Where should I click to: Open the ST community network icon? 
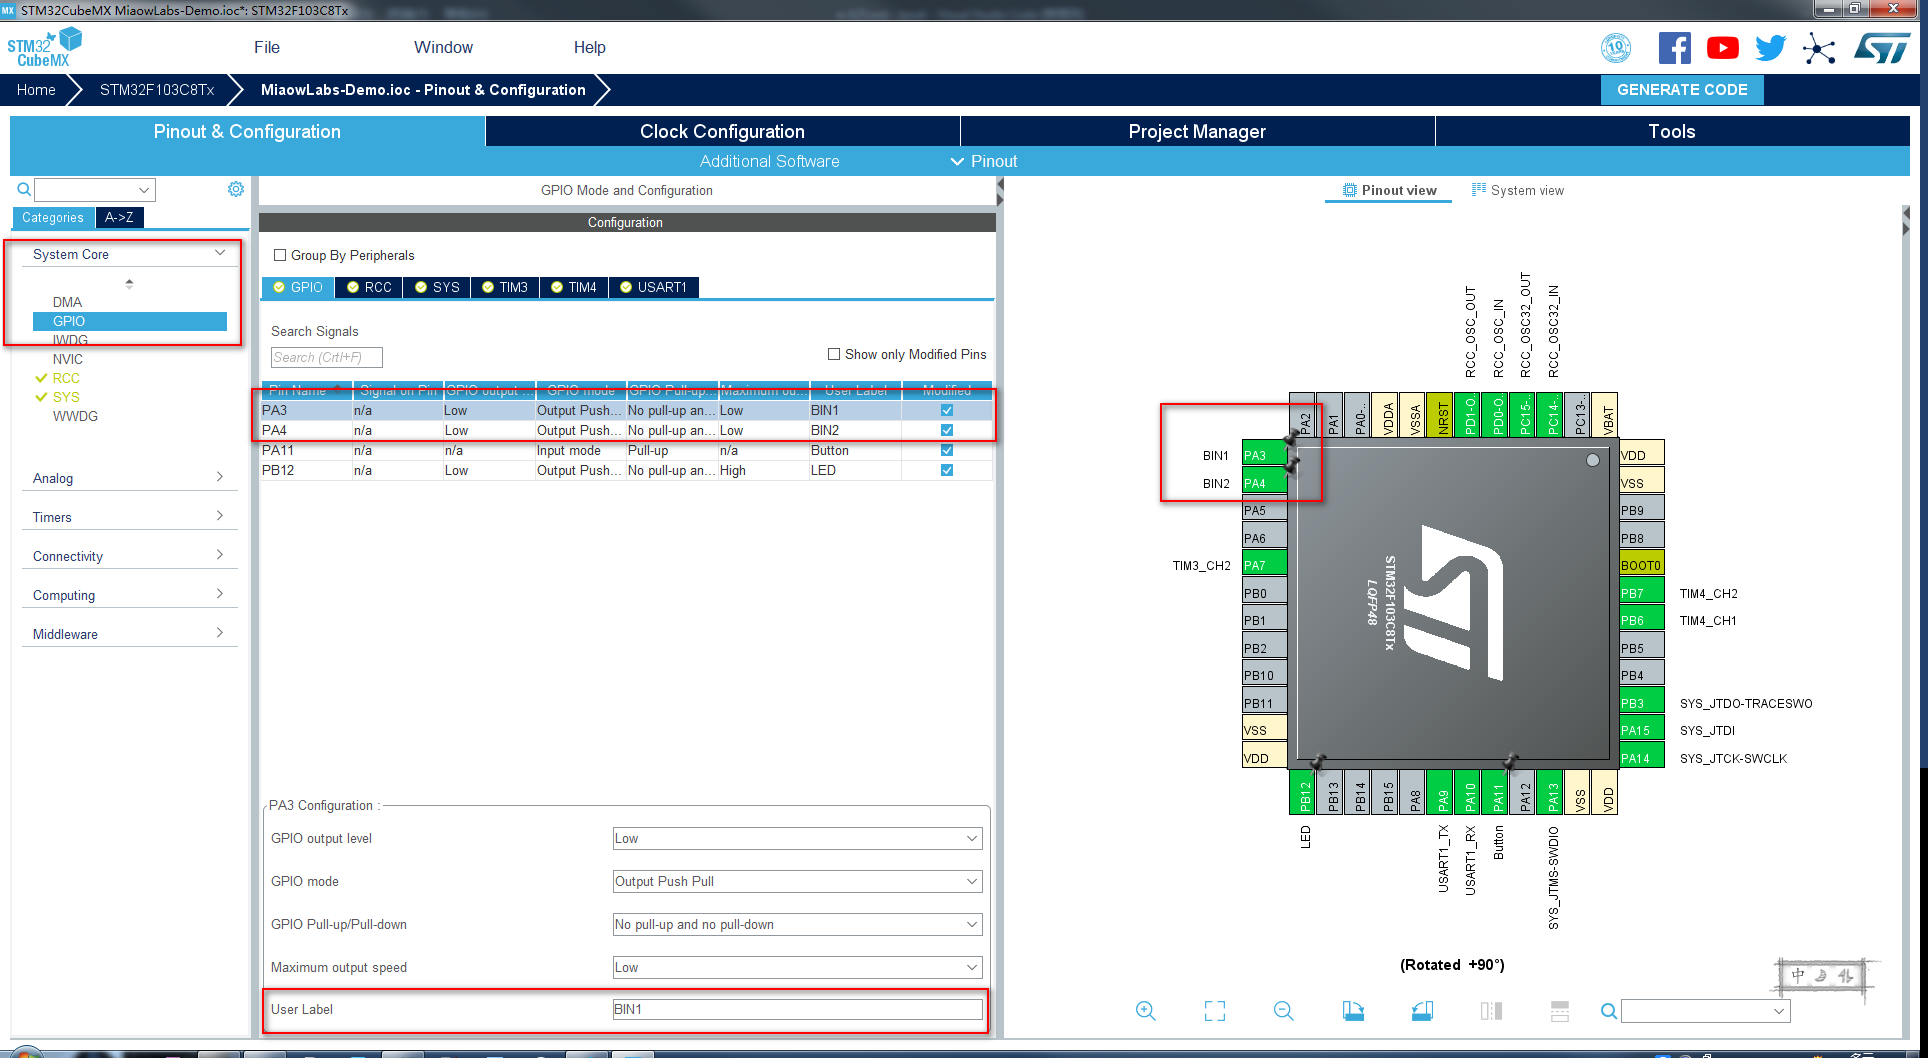1819,48
